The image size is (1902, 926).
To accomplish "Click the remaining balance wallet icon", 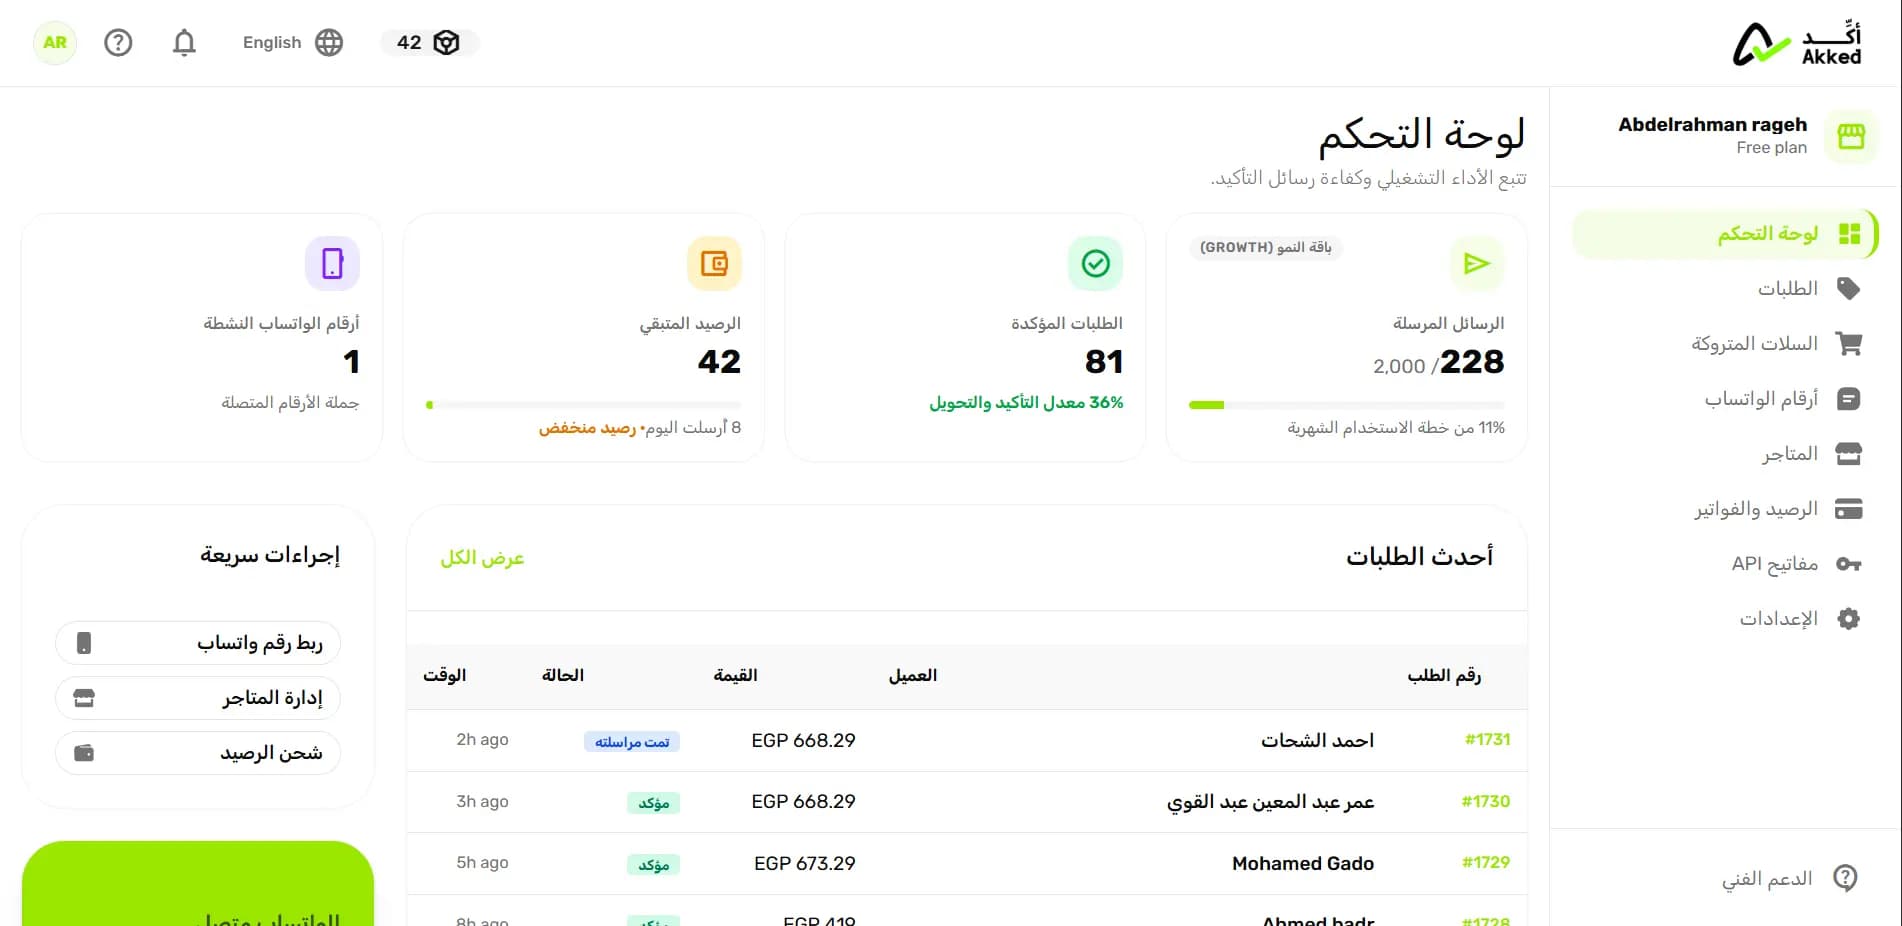I will pos(714,263).
